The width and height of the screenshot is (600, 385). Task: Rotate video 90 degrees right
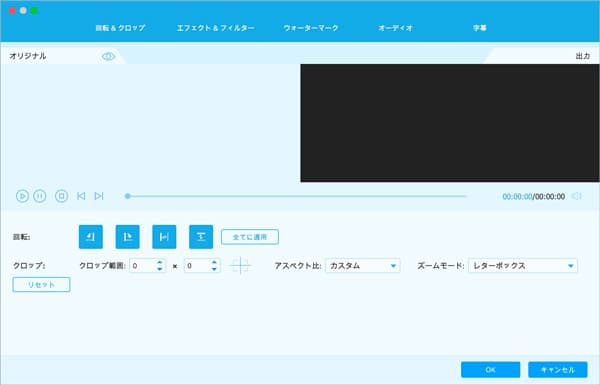pyautogui.click(x=127, y=237)
